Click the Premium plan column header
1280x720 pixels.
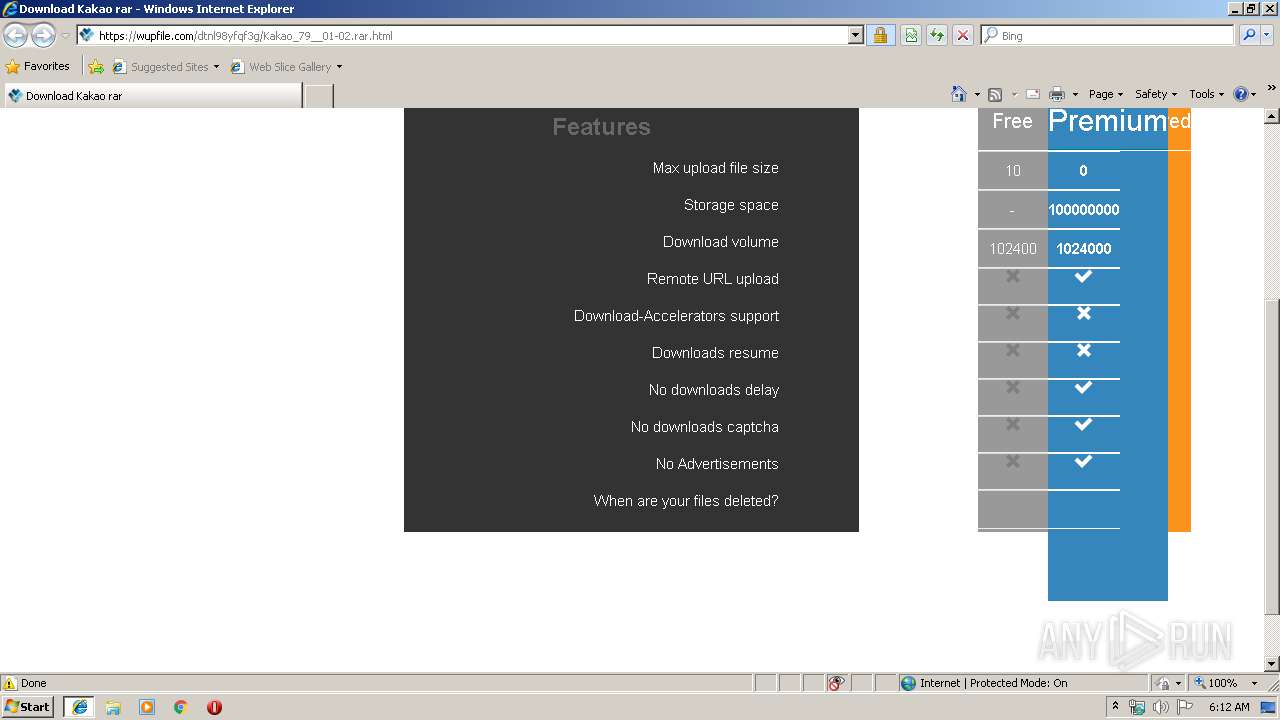coord(1107,121)
